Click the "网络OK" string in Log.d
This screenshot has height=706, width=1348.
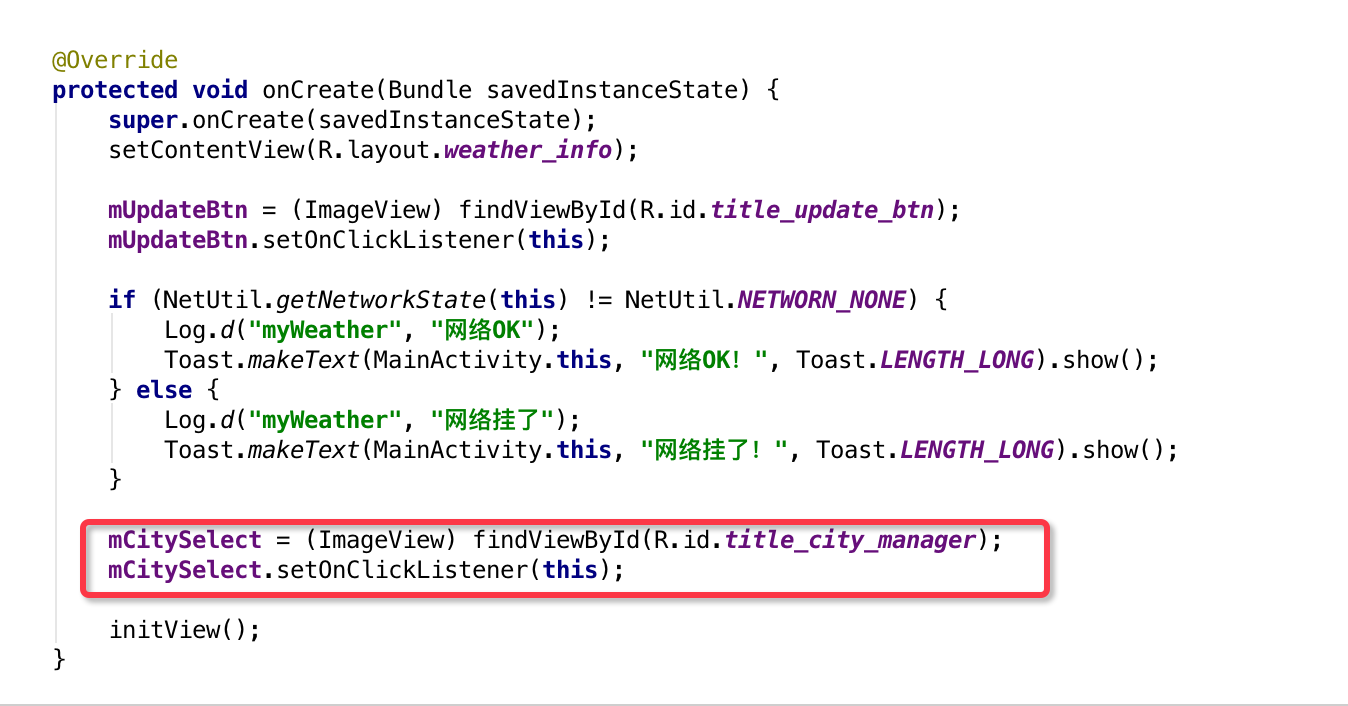pyautogui.click(x=484, y=330)
